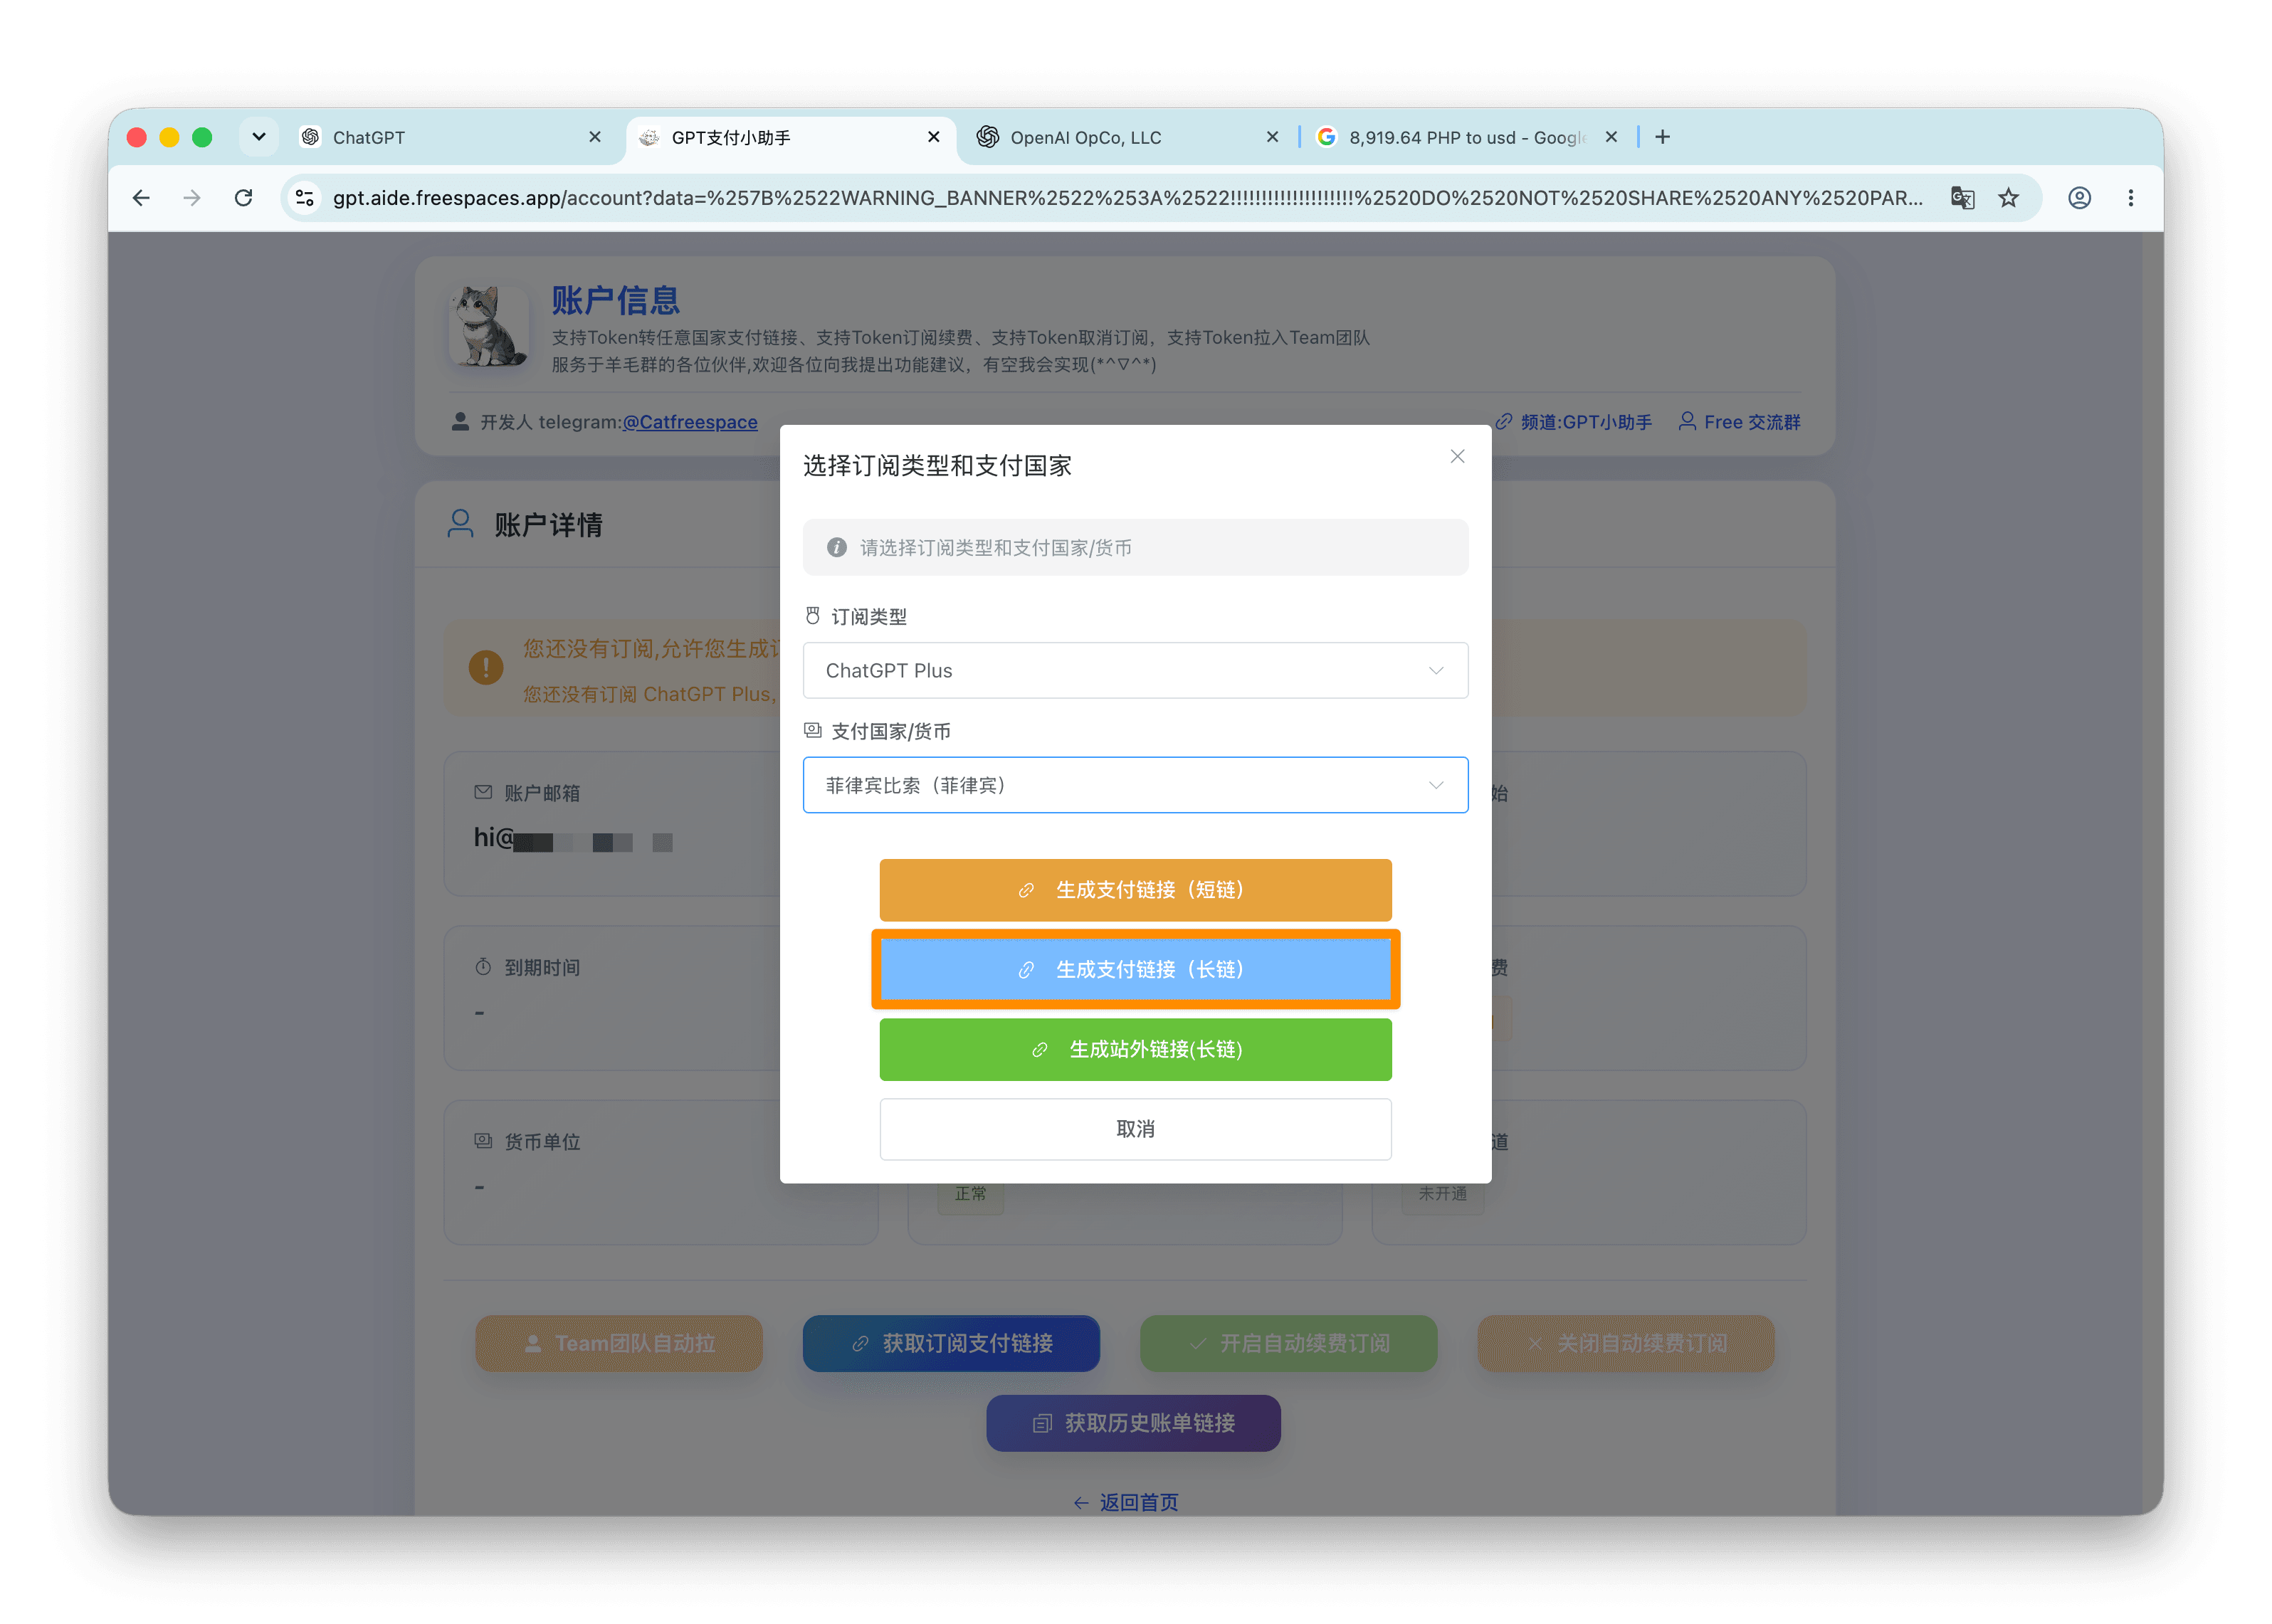Open the browser three-dot menu

click(2131, 198)
